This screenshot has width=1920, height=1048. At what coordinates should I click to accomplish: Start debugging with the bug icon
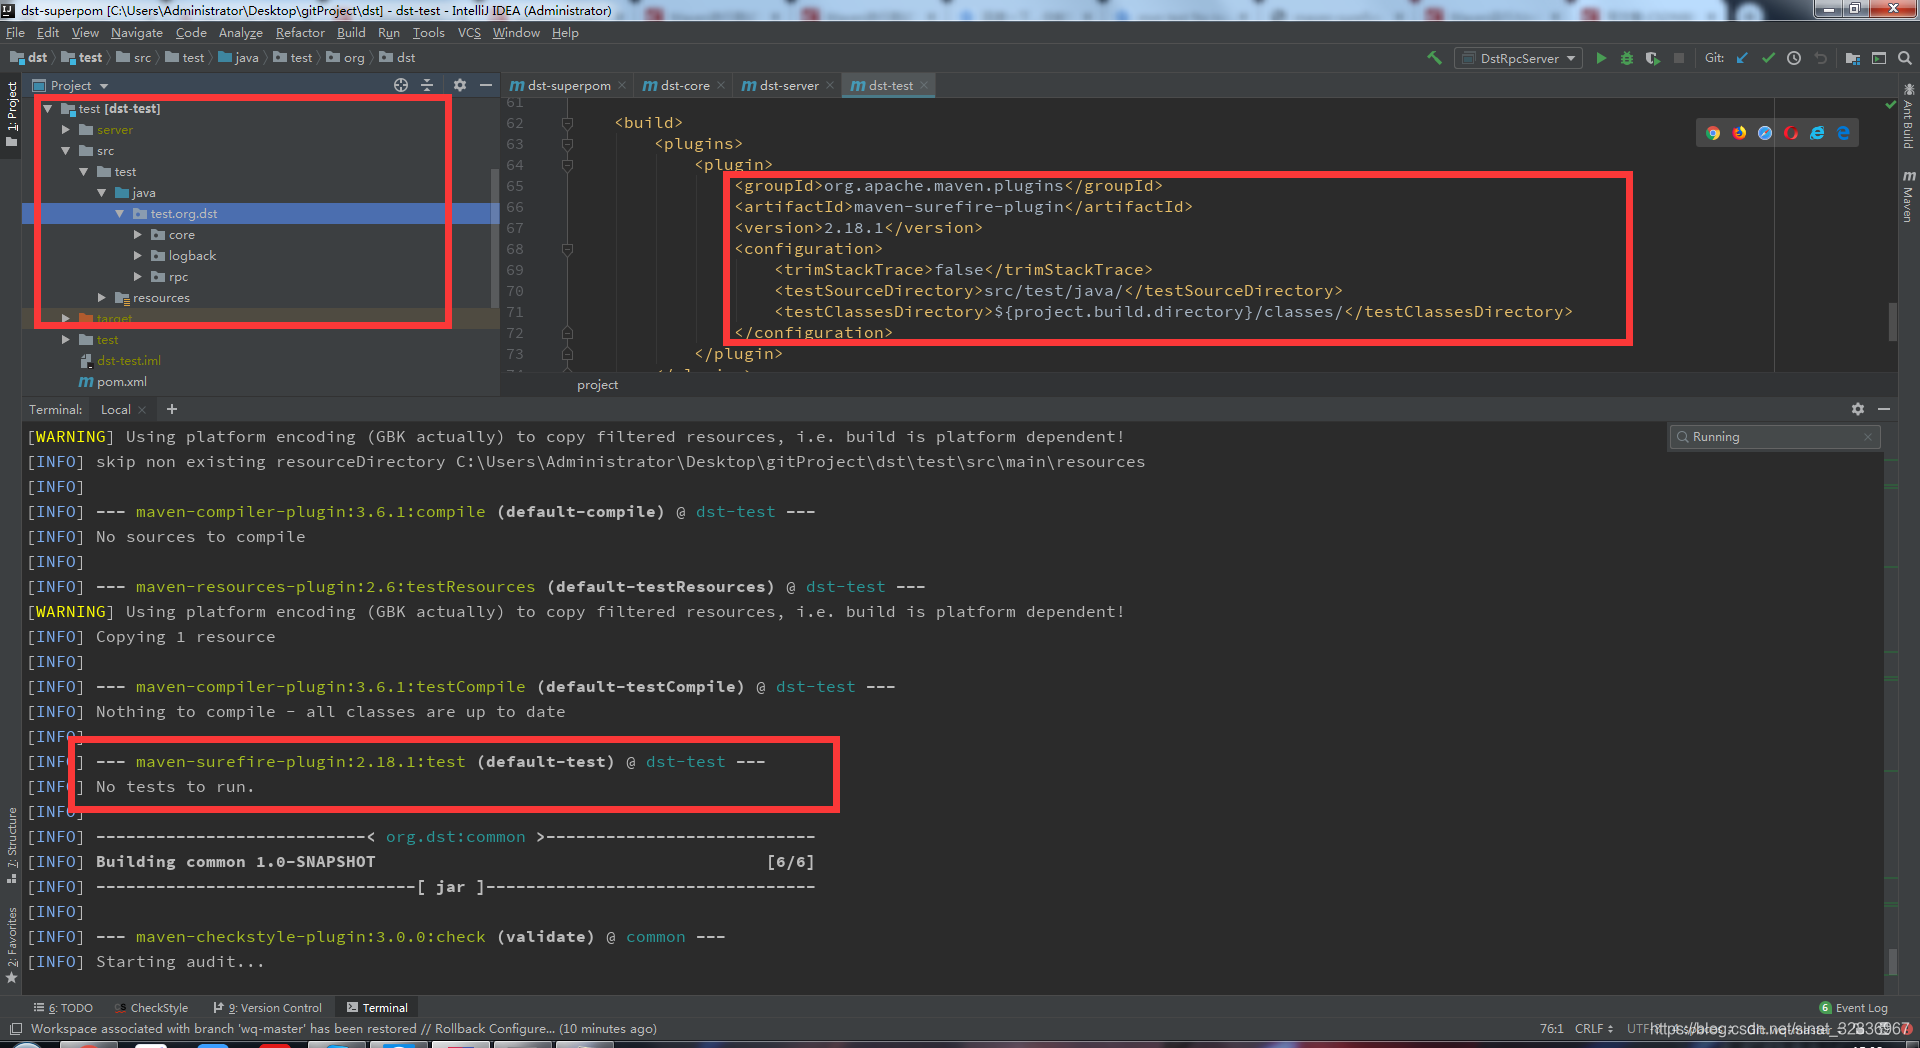click(1627, 58)
